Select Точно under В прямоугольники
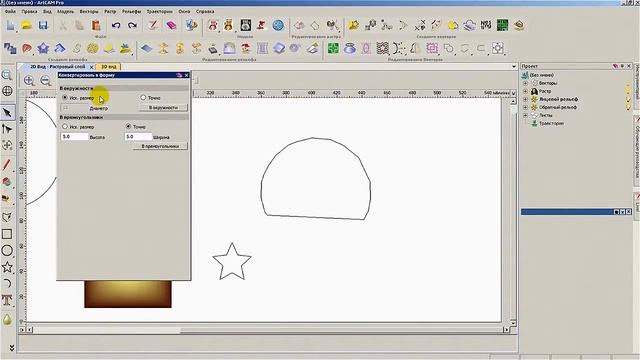 tap(128, 127)
